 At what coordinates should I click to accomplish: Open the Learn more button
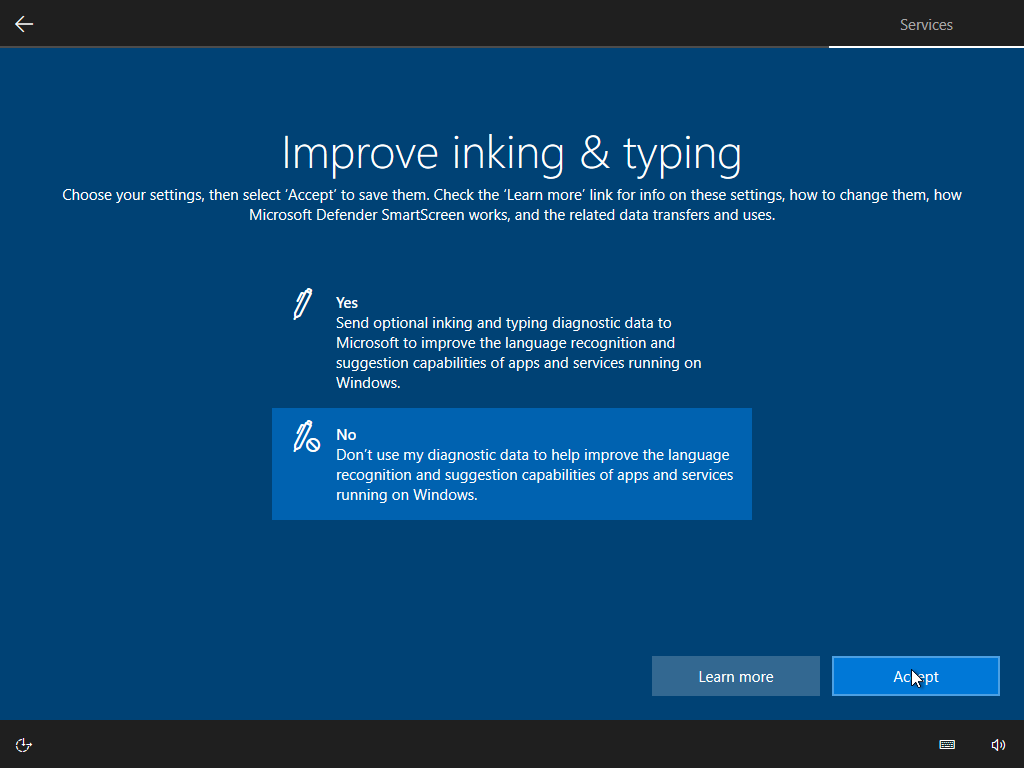735,676
